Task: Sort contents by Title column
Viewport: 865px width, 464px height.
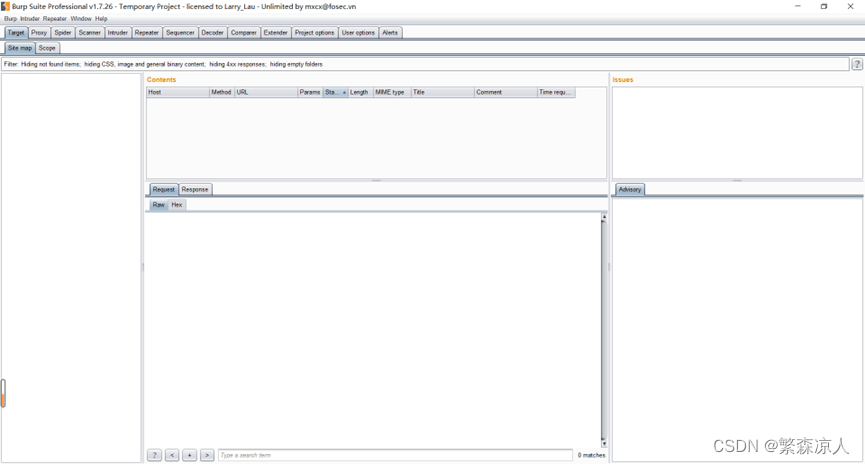Action: click(443, 92)
